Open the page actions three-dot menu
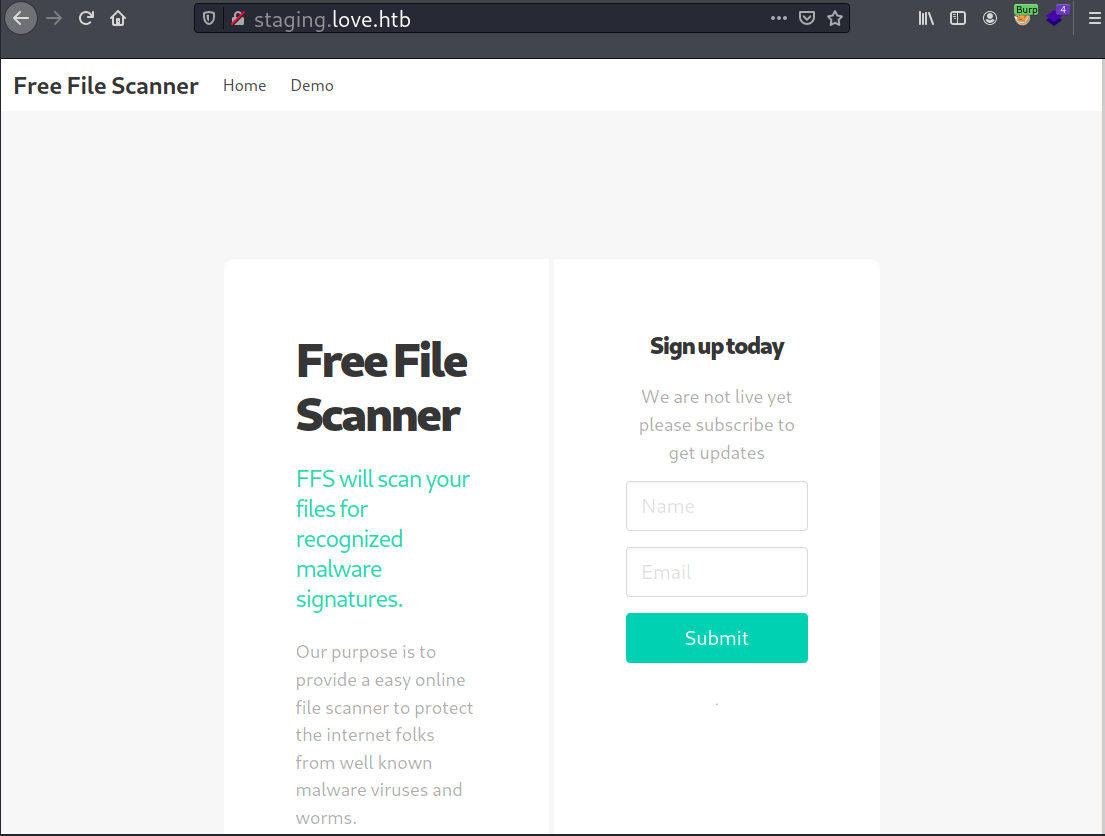Screen dimensions: 1105x836 [779, 18]
